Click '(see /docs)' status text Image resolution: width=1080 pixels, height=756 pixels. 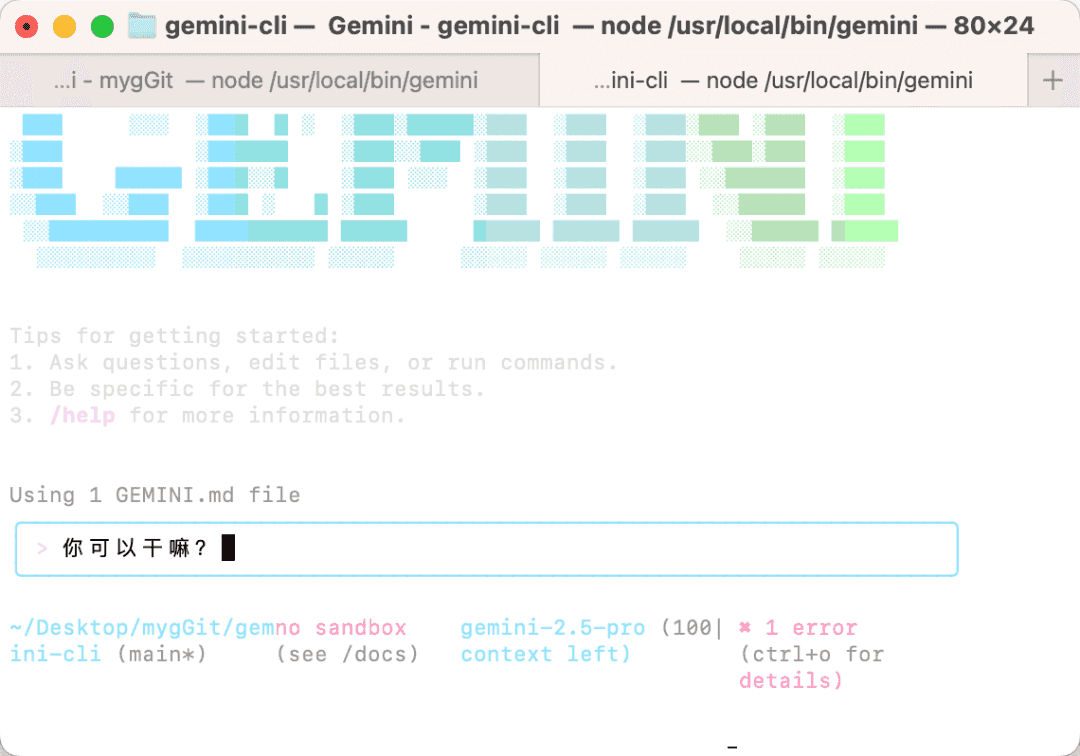[347, 653]
